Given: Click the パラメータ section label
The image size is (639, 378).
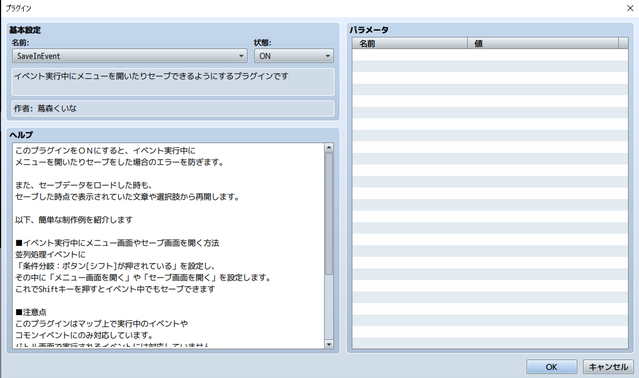Looking at the screenshot, I should click(369, 30).
